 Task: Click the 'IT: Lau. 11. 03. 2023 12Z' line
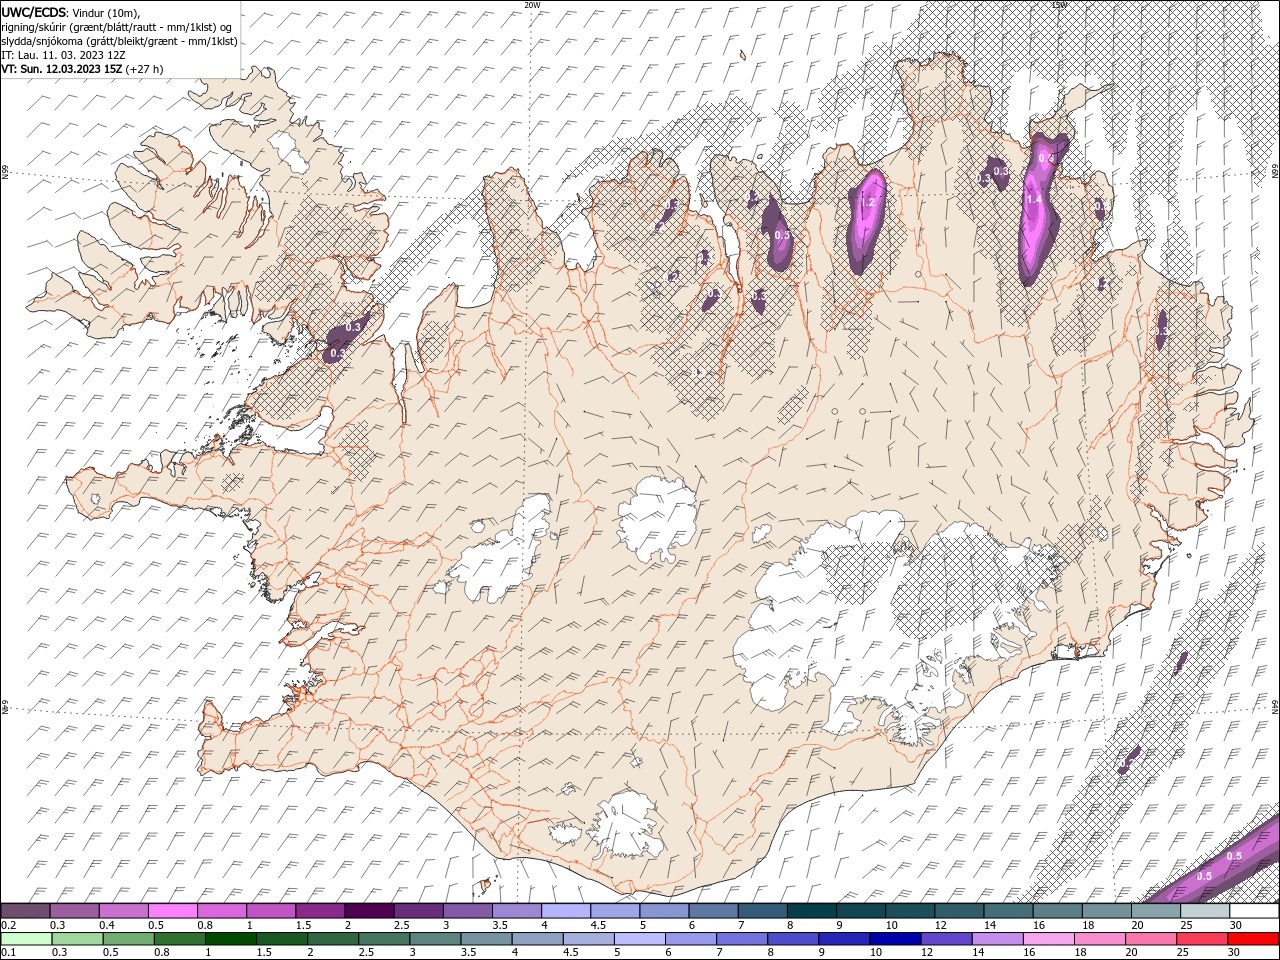[x=63, y=55]
